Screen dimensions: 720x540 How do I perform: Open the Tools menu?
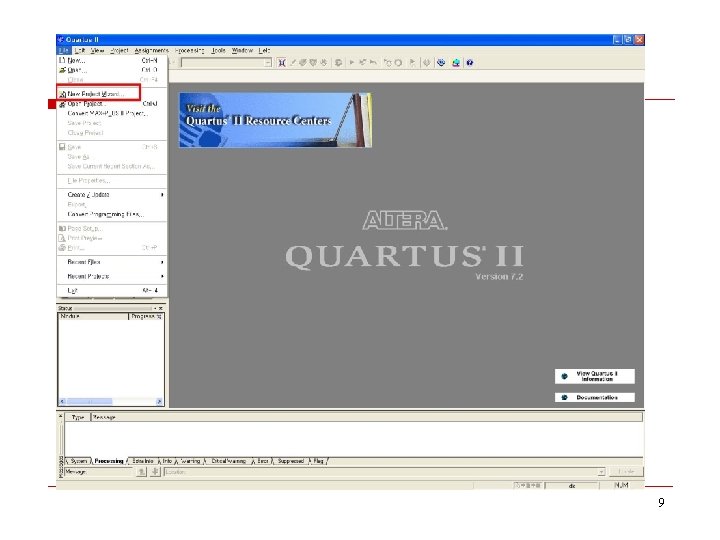(x=219, y=51)
